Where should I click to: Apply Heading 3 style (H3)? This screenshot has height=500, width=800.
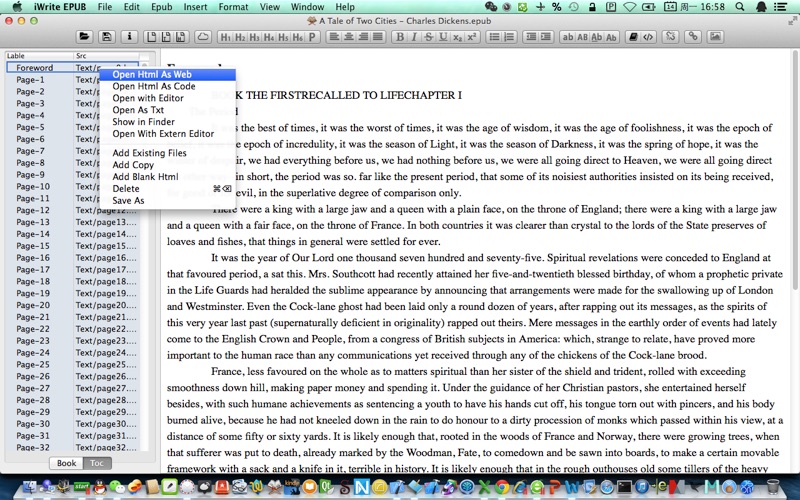coord(254,37)
